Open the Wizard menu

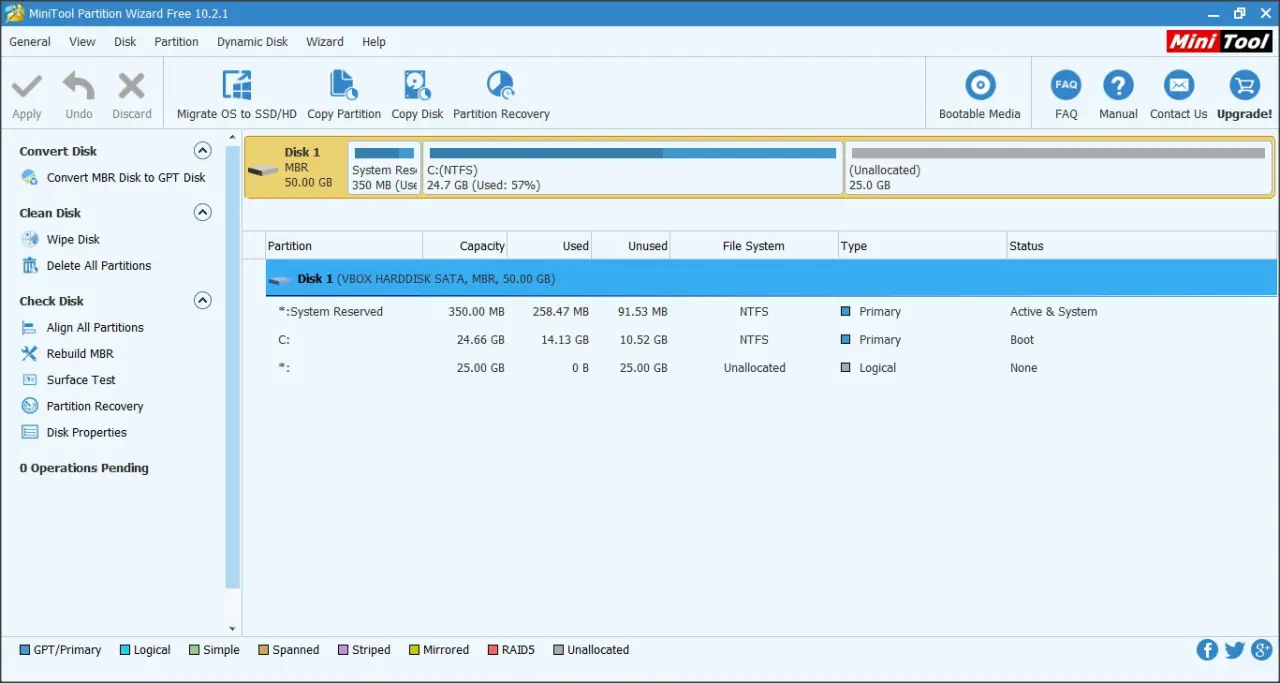(324, 42)
